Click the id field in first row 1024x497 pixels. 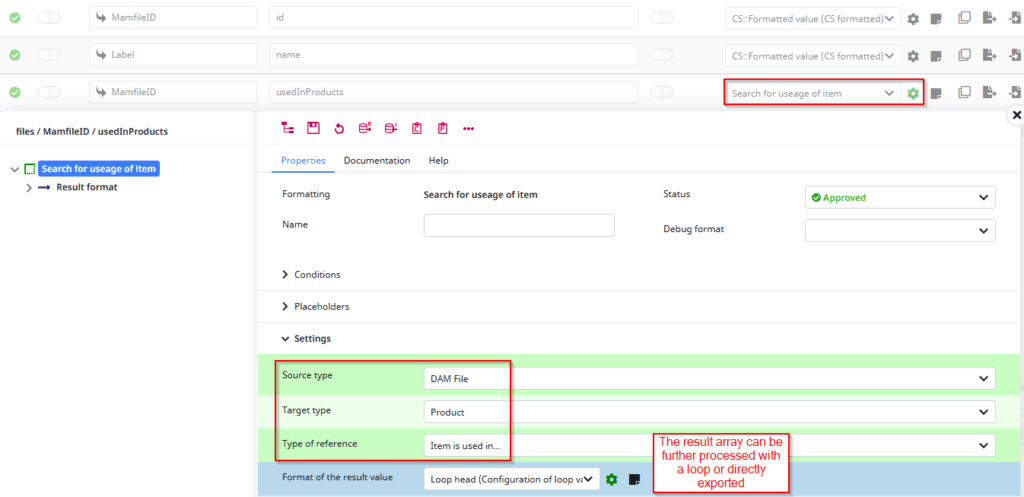coord(453,18)
